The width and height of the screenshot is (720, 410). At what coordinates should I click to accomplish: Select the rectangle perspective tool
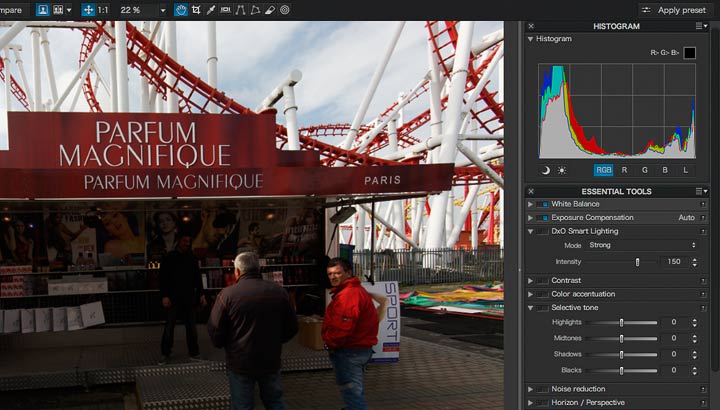(255, 10)
